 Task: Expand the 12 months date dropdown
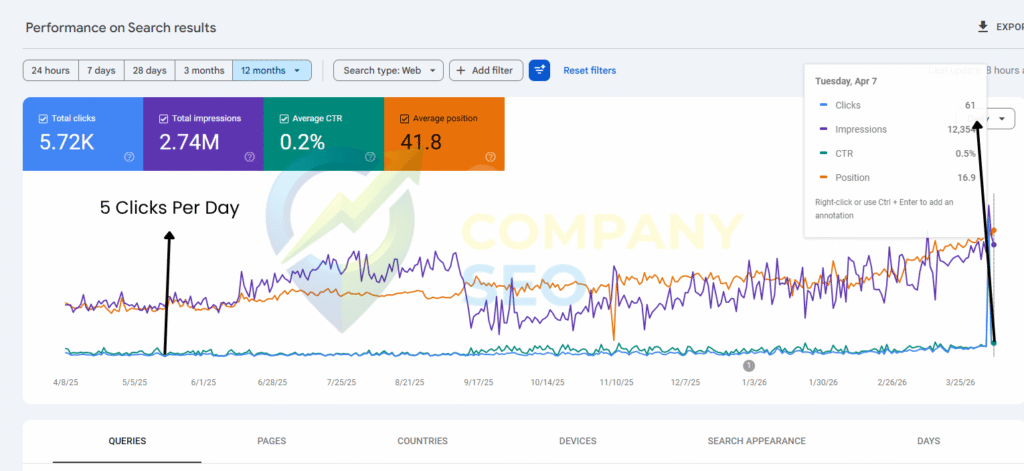[x=272, y=70]
